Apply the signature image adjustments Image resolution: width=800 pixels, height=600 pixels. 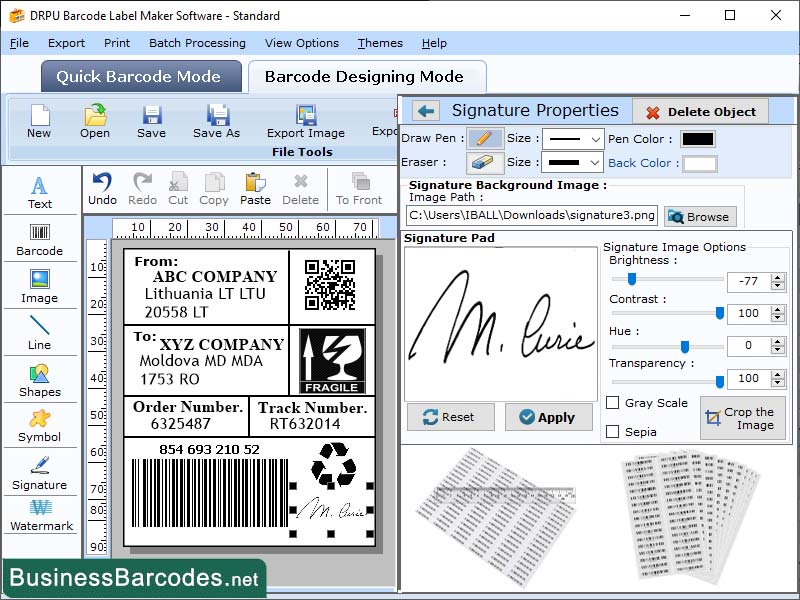click(x=549, y=417)
